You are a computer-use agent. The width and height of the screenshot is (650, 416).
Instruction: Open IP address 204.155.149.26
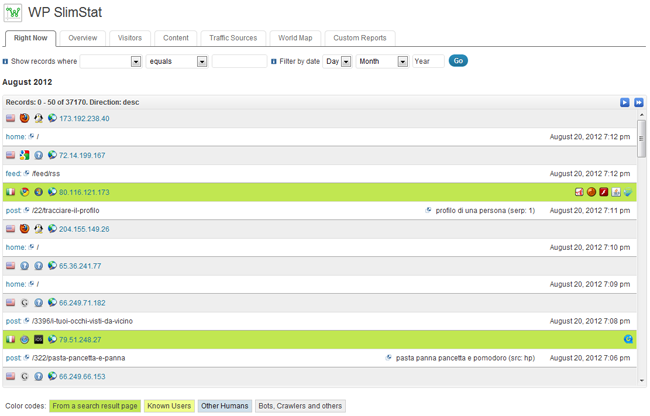click(x=84, y=229)
